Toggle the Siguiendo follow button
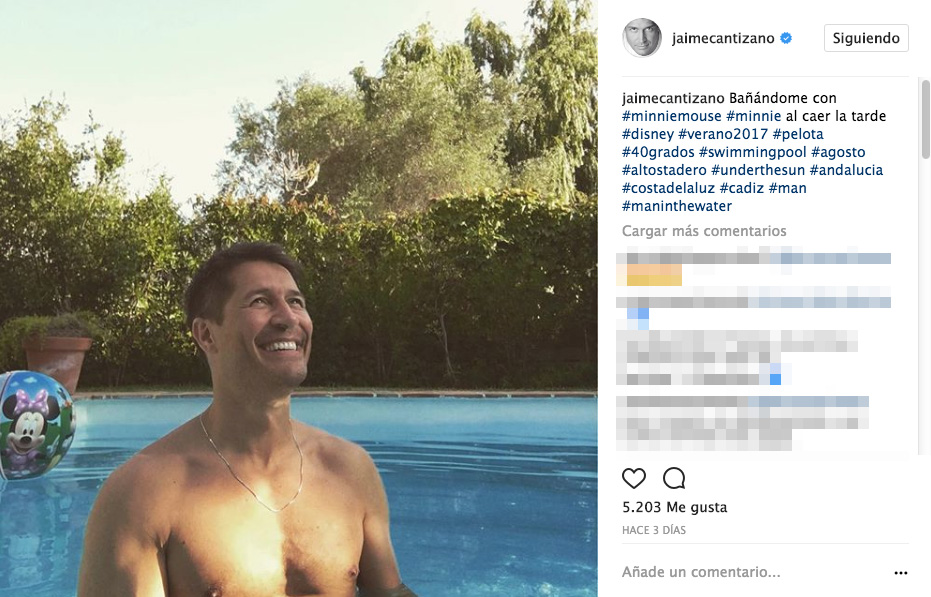Screen dimensions: 931x597 point(866,38)
